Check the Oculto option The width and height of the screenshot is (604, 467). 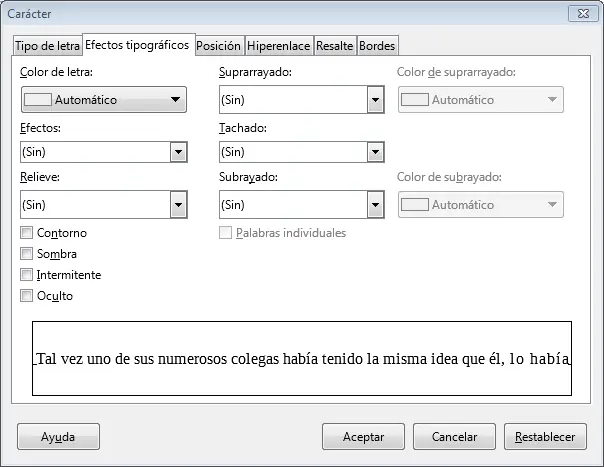[27, 296]
